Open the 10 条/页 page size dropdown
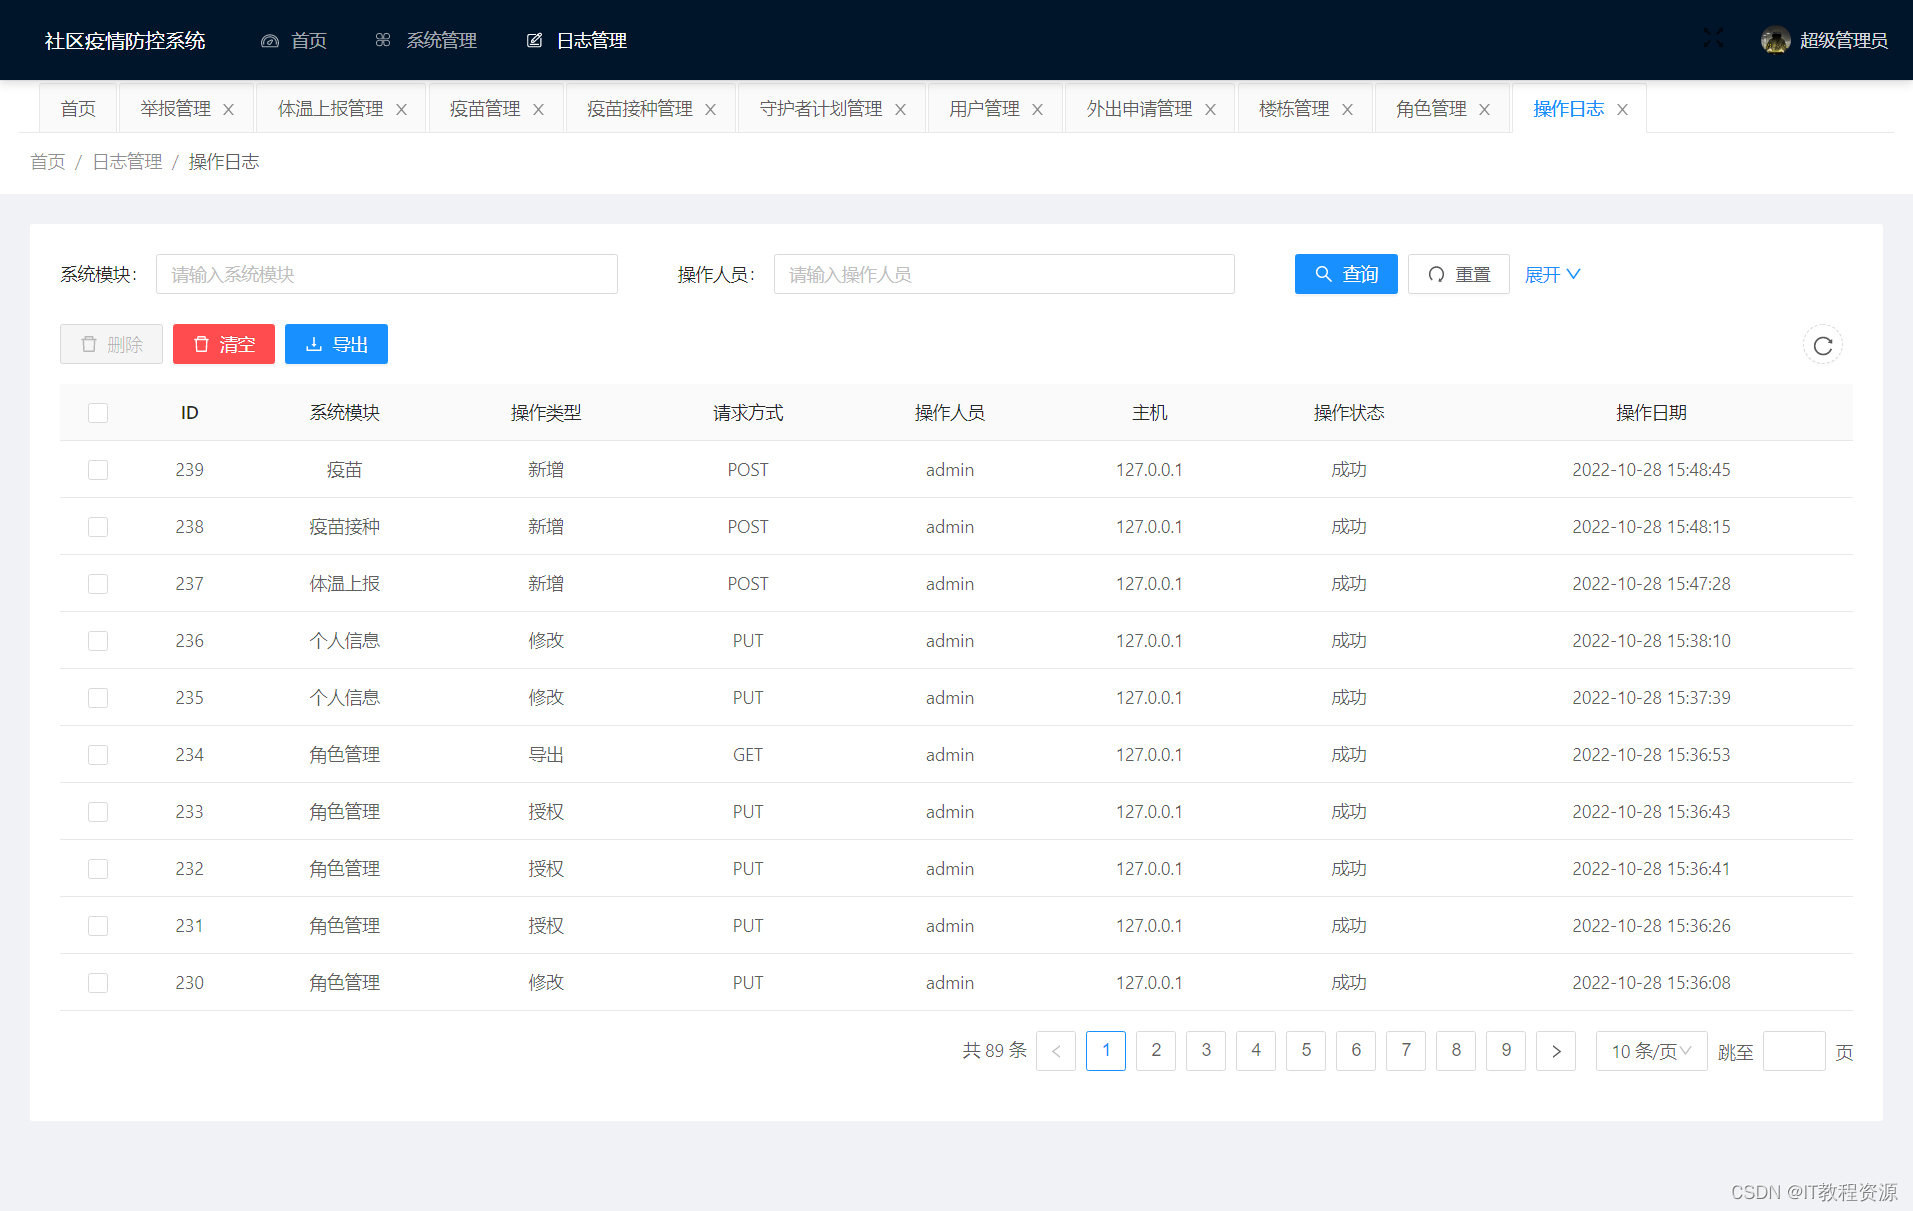The height and width of the screenshot is (1211, 1913). pyautogui.click(x=1651, y=1051)
